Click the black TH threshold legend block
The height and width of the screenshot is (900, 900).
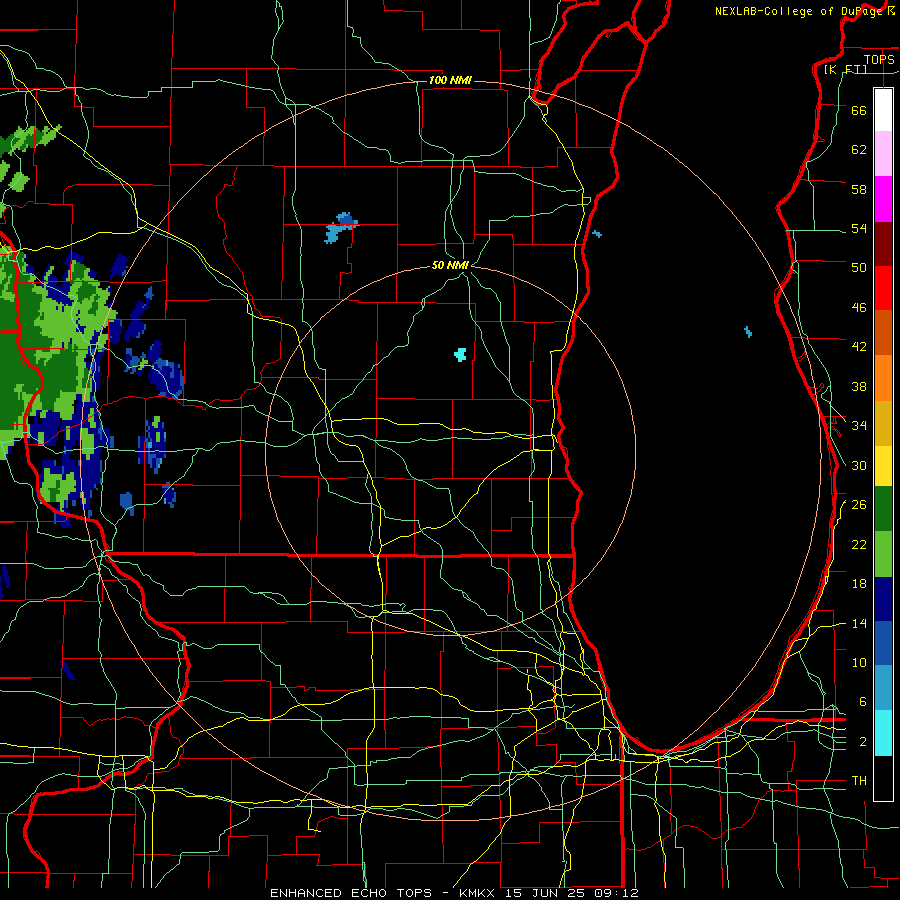pyautogui.click(x=883, y=778)
